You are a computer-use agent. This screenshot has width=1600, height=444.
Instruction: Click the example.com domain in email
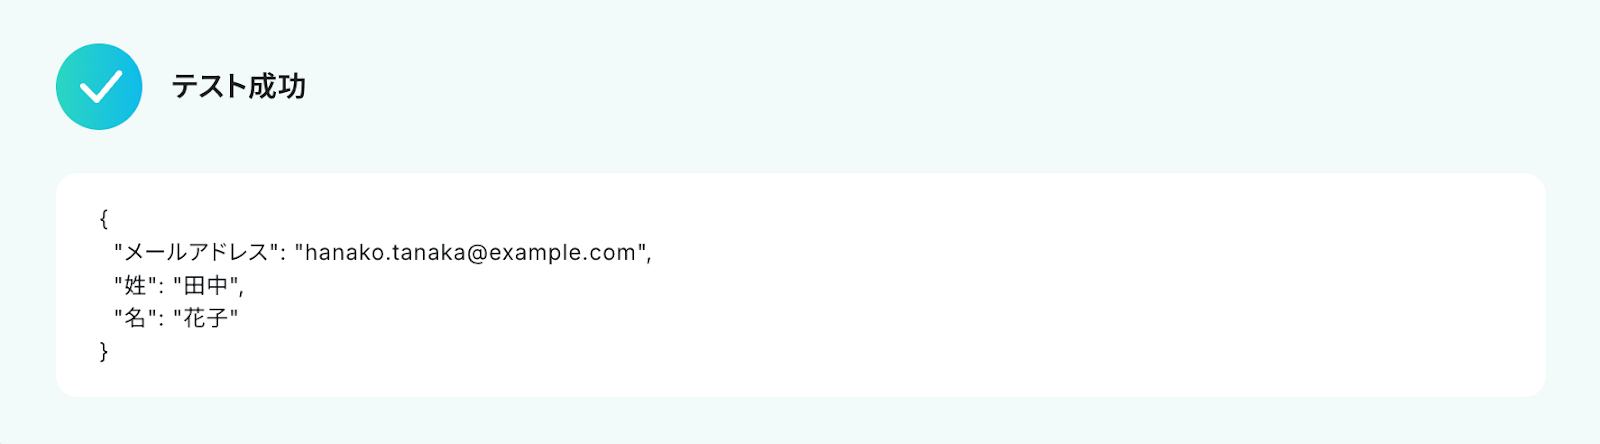tap(562, 252)
